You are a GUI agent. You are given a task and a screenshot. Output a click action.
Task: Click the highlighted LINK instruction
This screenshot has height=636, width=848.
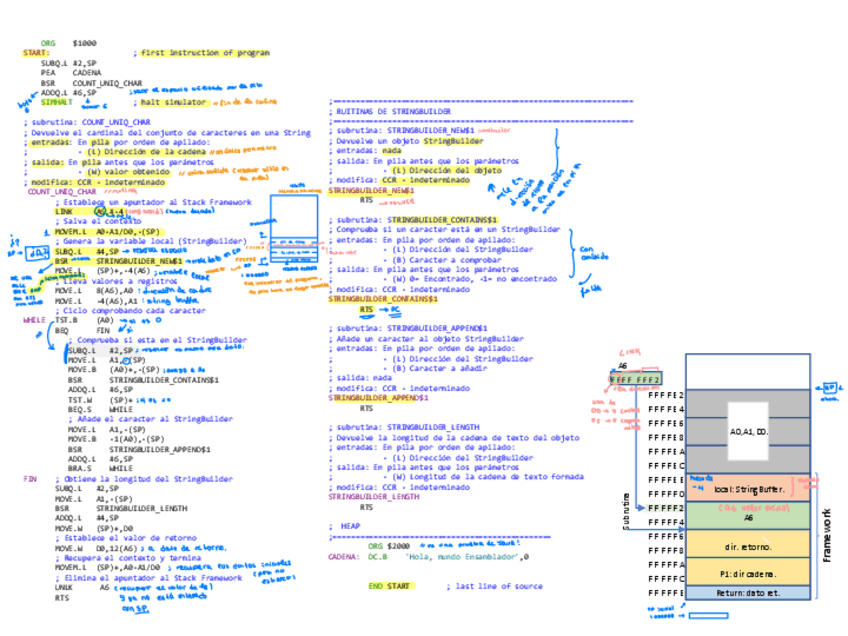63,212
